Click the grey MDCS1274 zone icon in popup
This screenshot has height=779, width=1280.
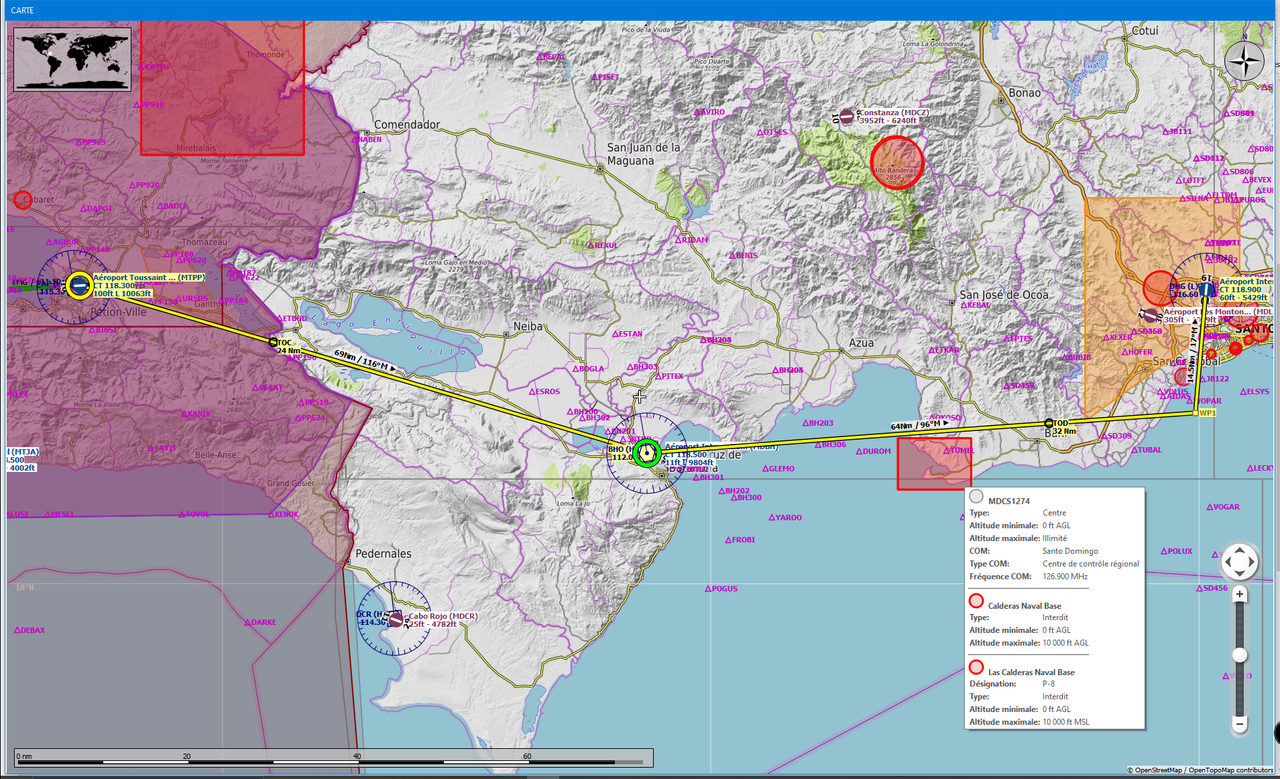[976, 497]
